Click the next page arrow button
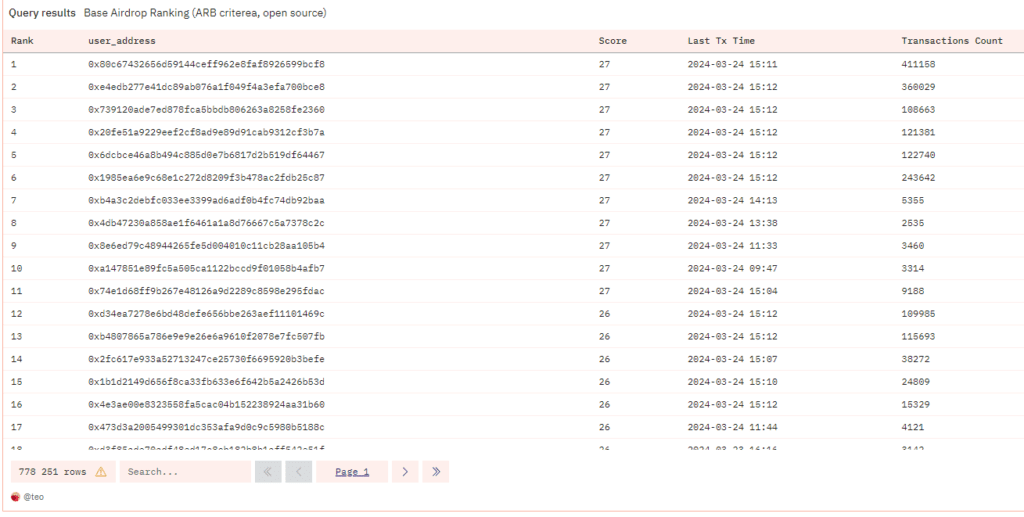The width and height of the screenshot is (1024, 517). [x=404, y=472]
